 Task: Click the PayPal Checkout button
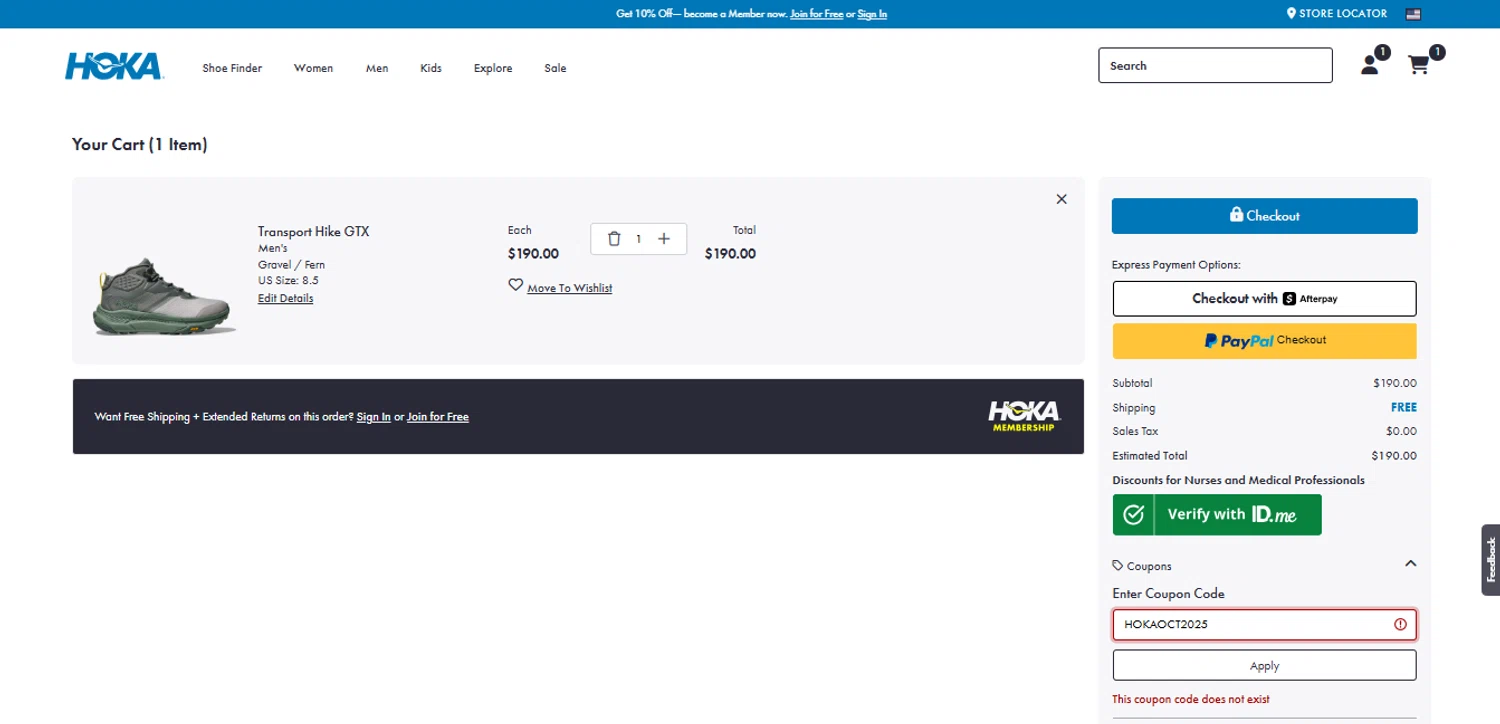[1264, 341]
